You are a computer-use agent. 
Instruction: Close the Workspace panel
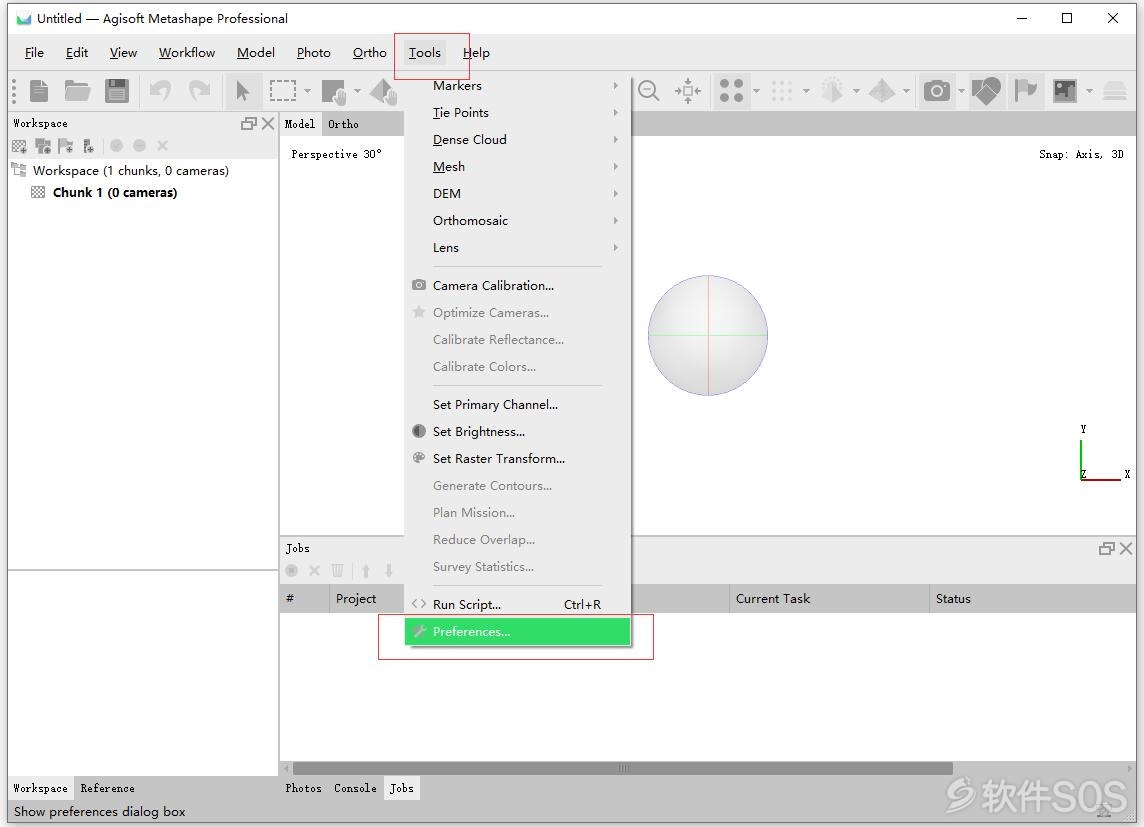[268, 124]
